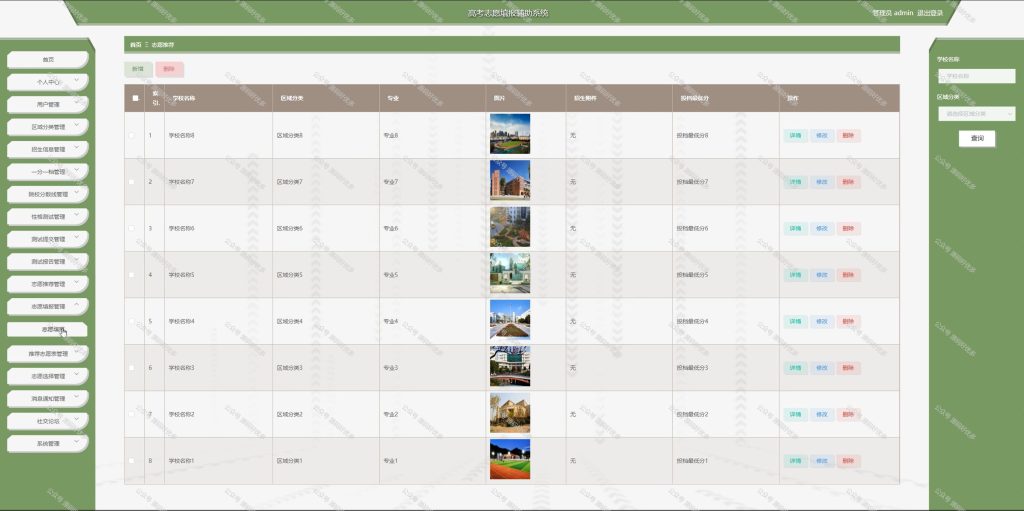Check the checkbox for row 6

[132, 368]
